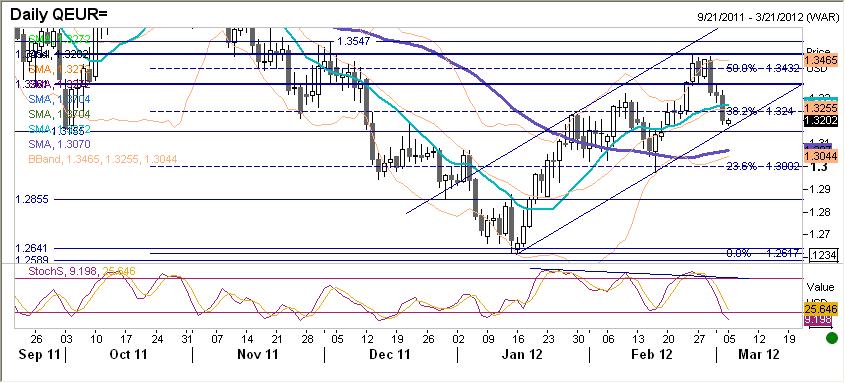
Task: Click the 9.198 stochastic value tag
Action: click(819, 321)
